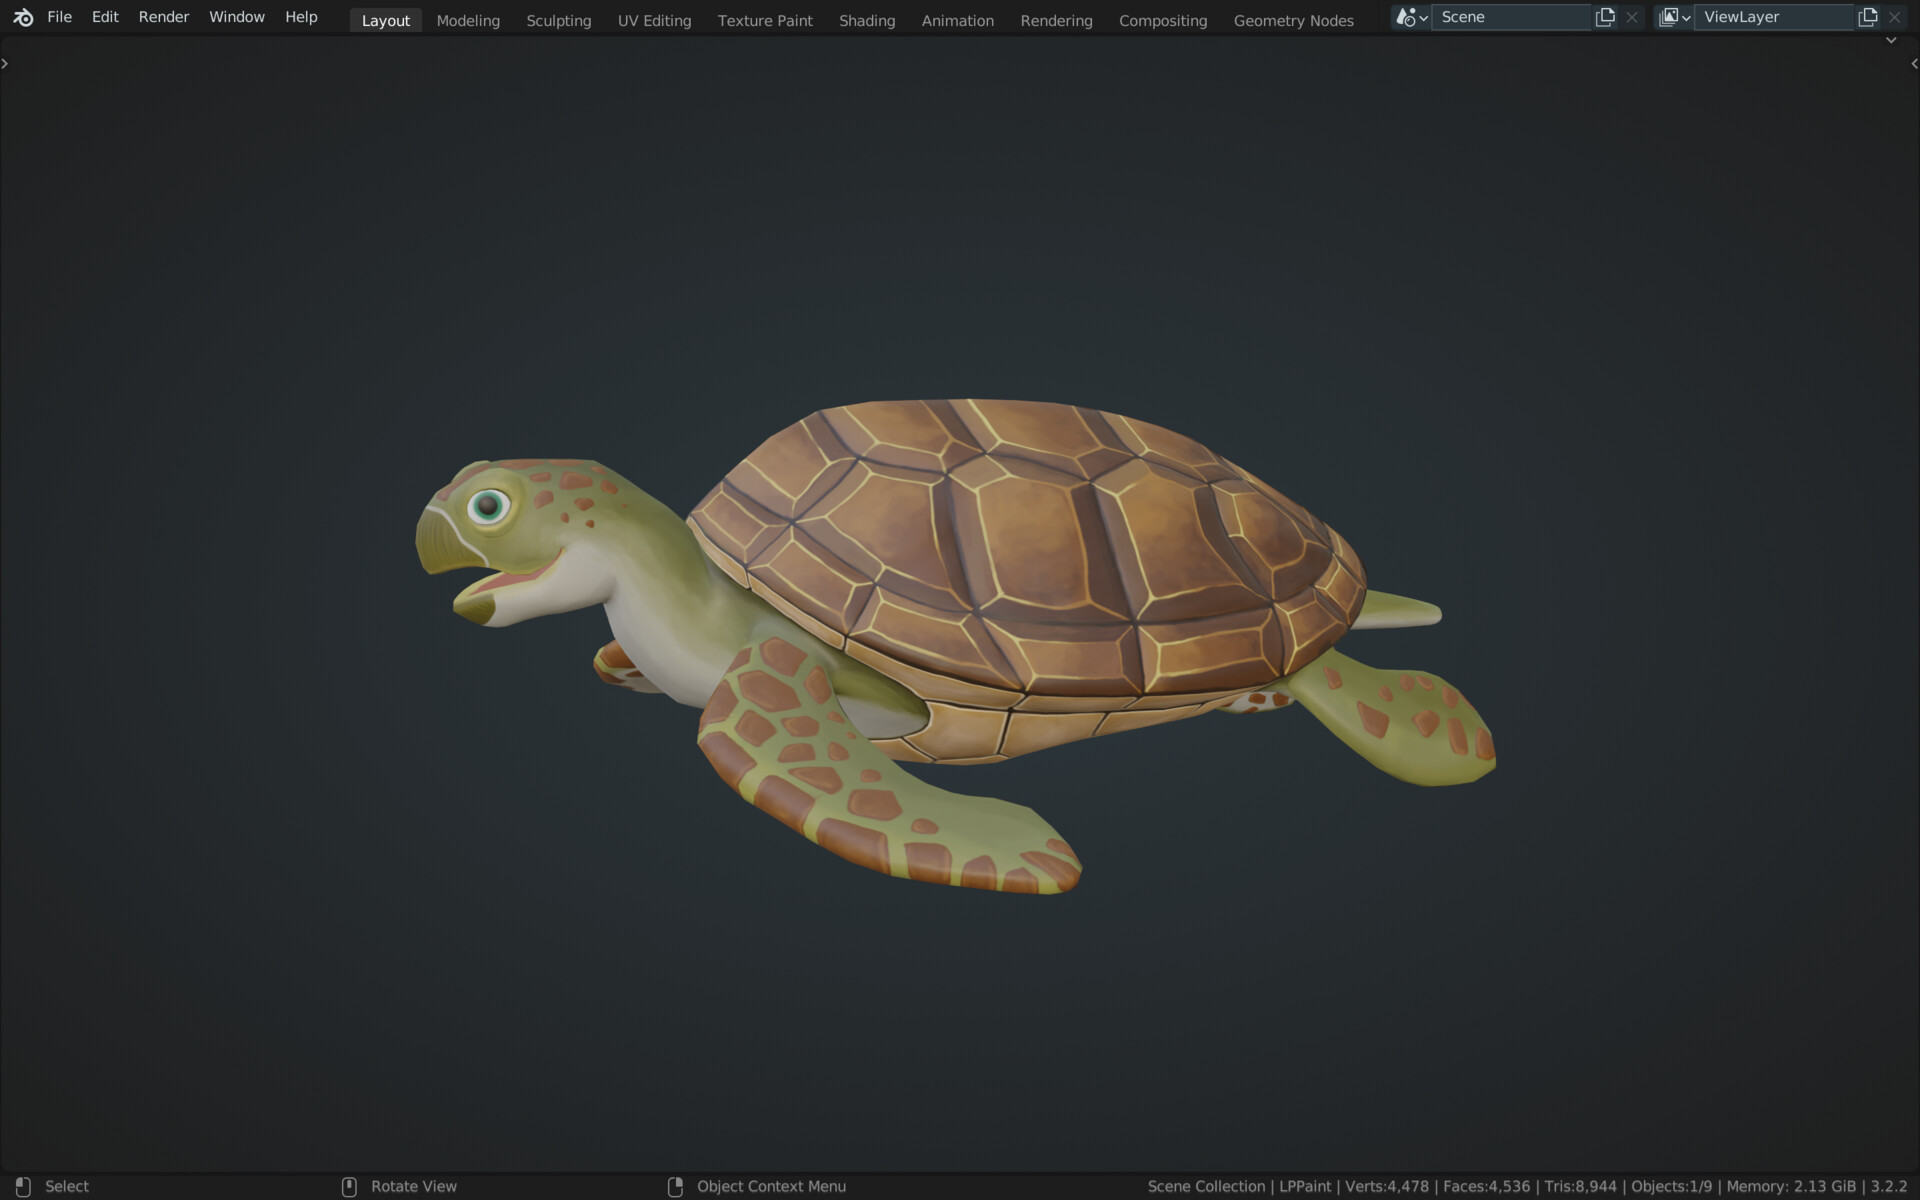Open the Geometry Nodes workspace
The width and height of the screenshot is (1920, 1200).
point(1293,20)
